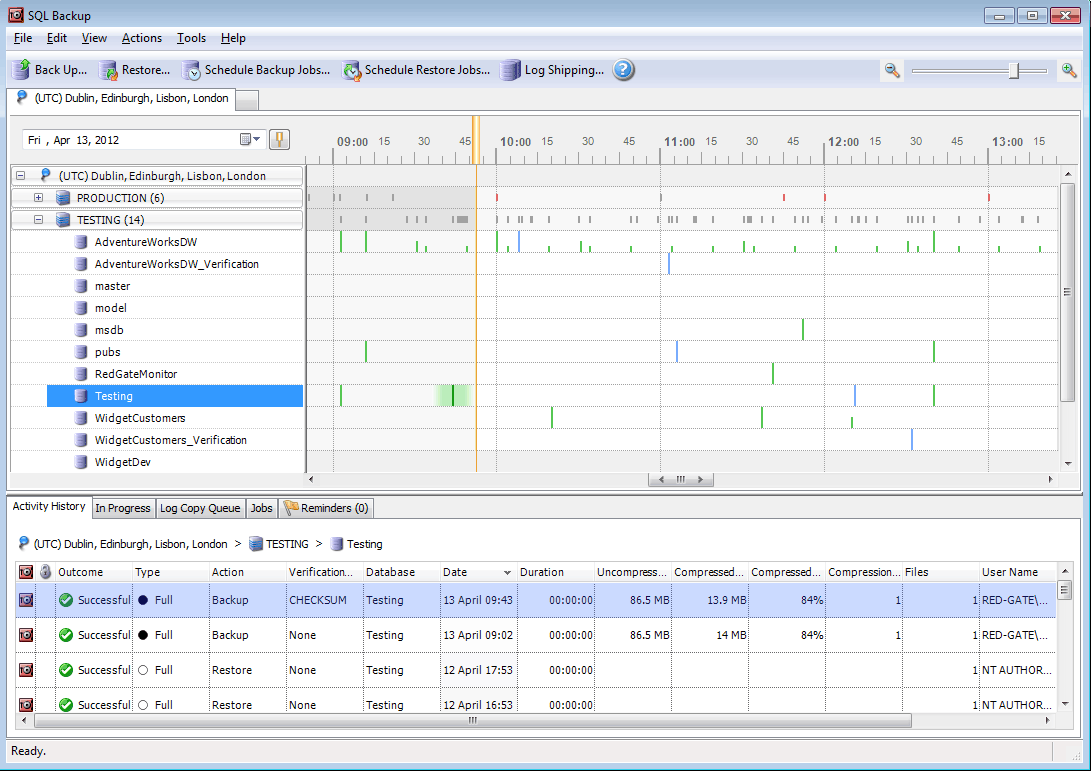Open the Restore wizard from the toolbar
The height and width of the screenshot is (771, 1091).
134,70
